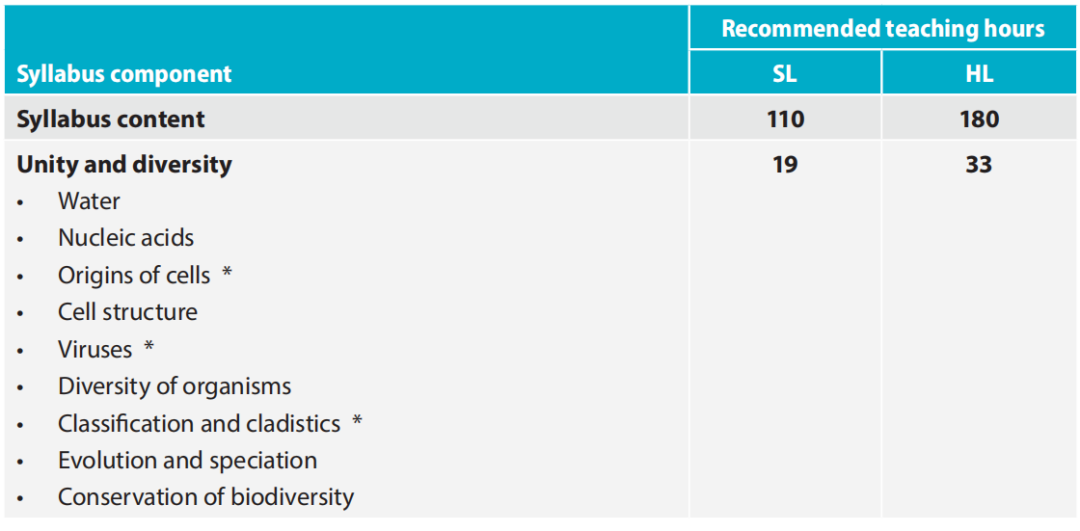This screenshot has height=531, width=1080.
Task: Click the "Conservation of biodiversity" item
Action: [x=206, y=497]
